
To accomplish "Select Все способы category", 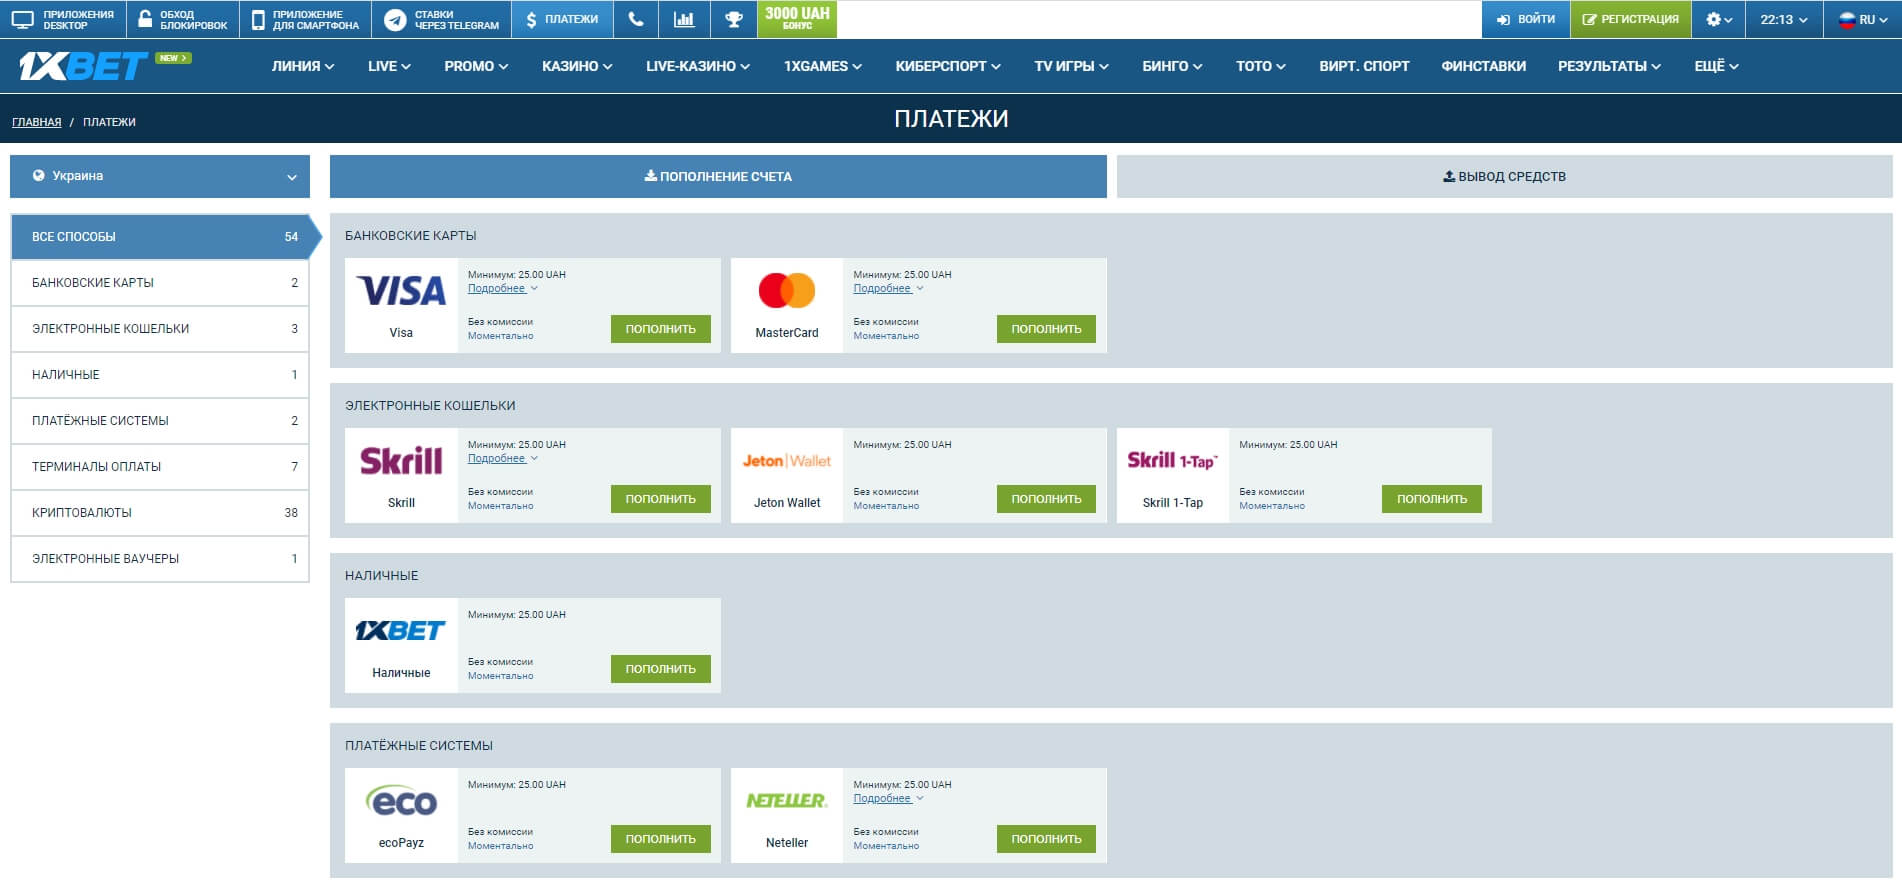I will pos(160,237).
